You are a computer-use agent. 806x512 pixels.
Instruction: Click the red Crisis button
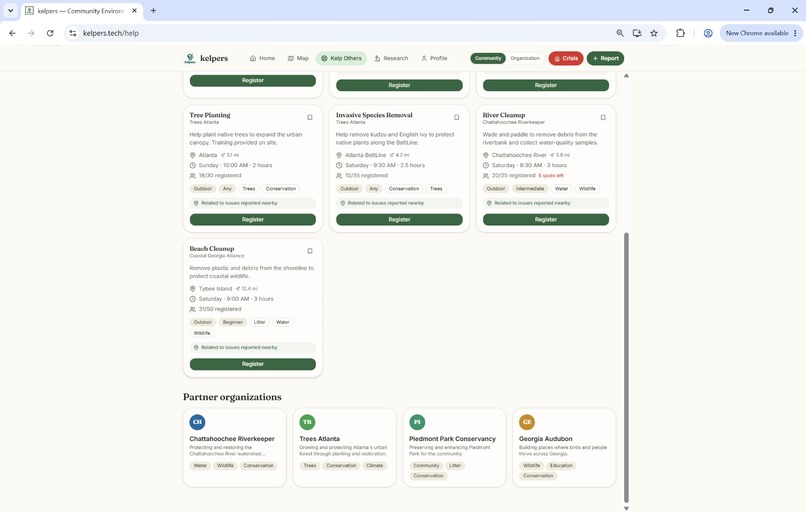pos(566,58)
